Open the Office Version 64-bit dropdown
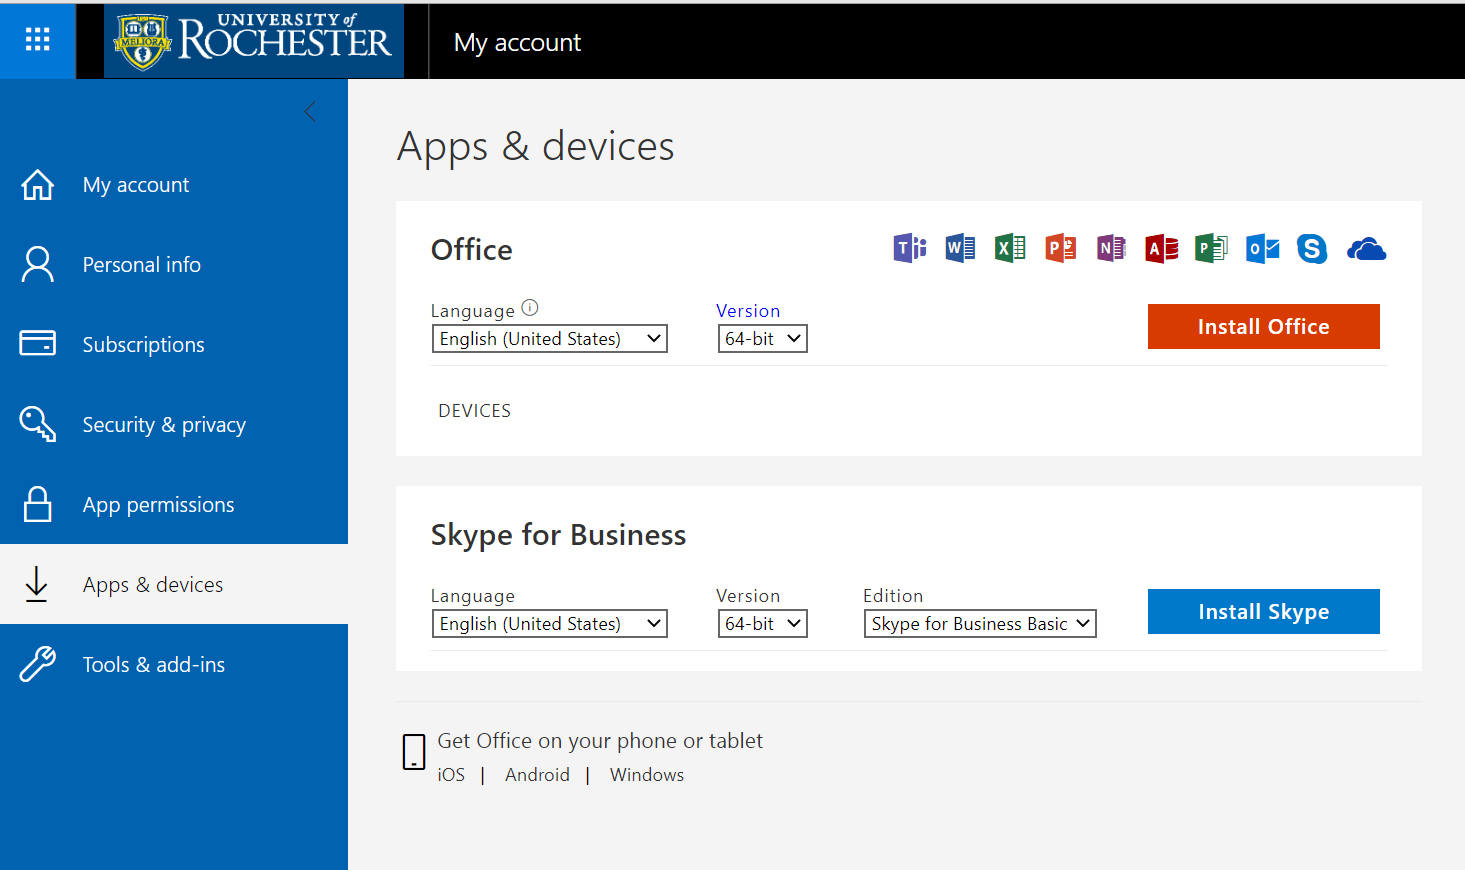This screenshot has width=1465, height=870. coord(763,339)
